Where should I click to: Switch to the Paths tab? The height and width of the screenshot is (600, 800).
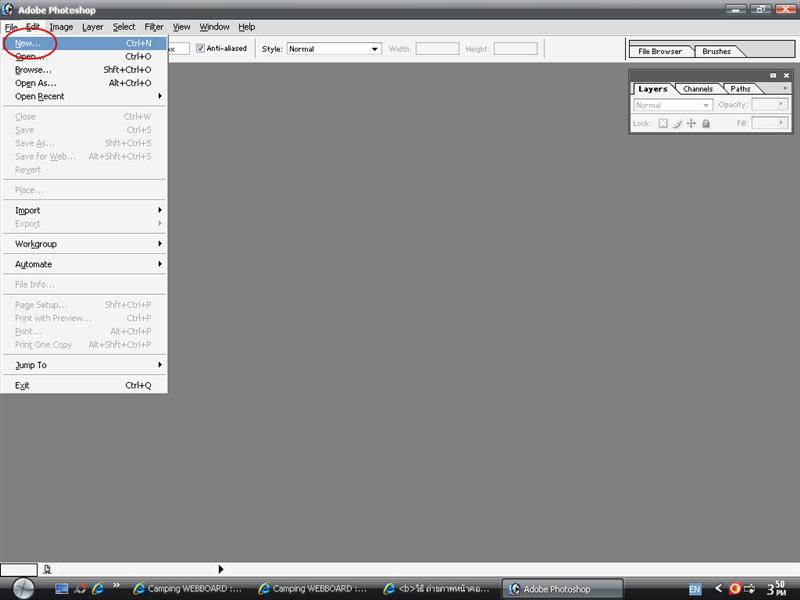pyautogui.click(x=740, y=89)
